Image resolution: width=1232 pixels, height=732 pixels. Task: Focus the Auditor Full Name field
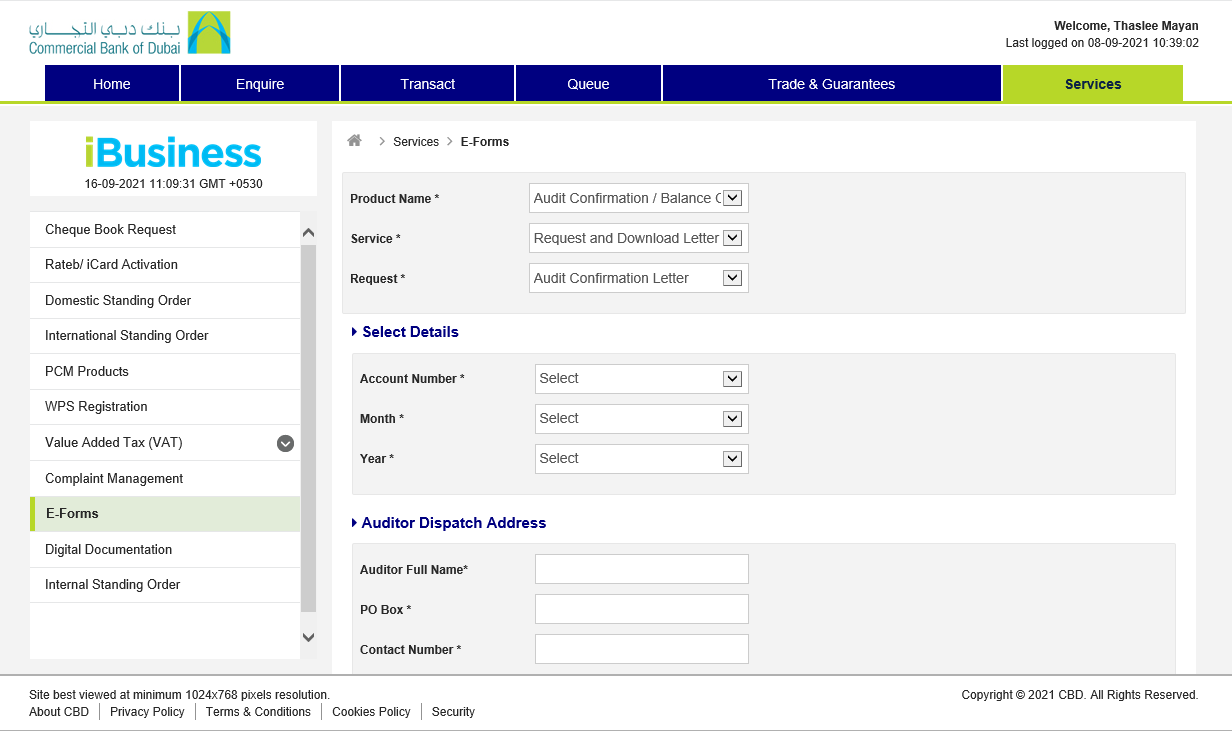tap(642, 569)
